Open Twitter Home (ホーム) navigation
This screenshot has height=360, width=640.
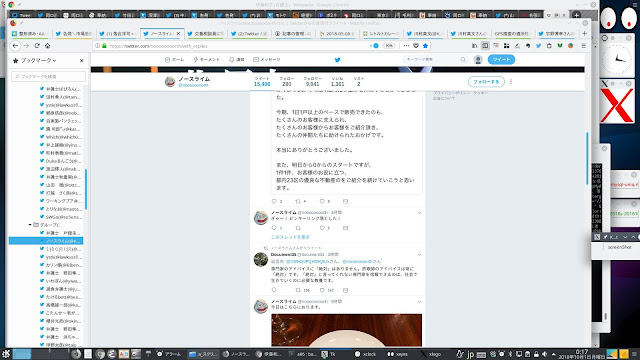(x=174, y=60)
